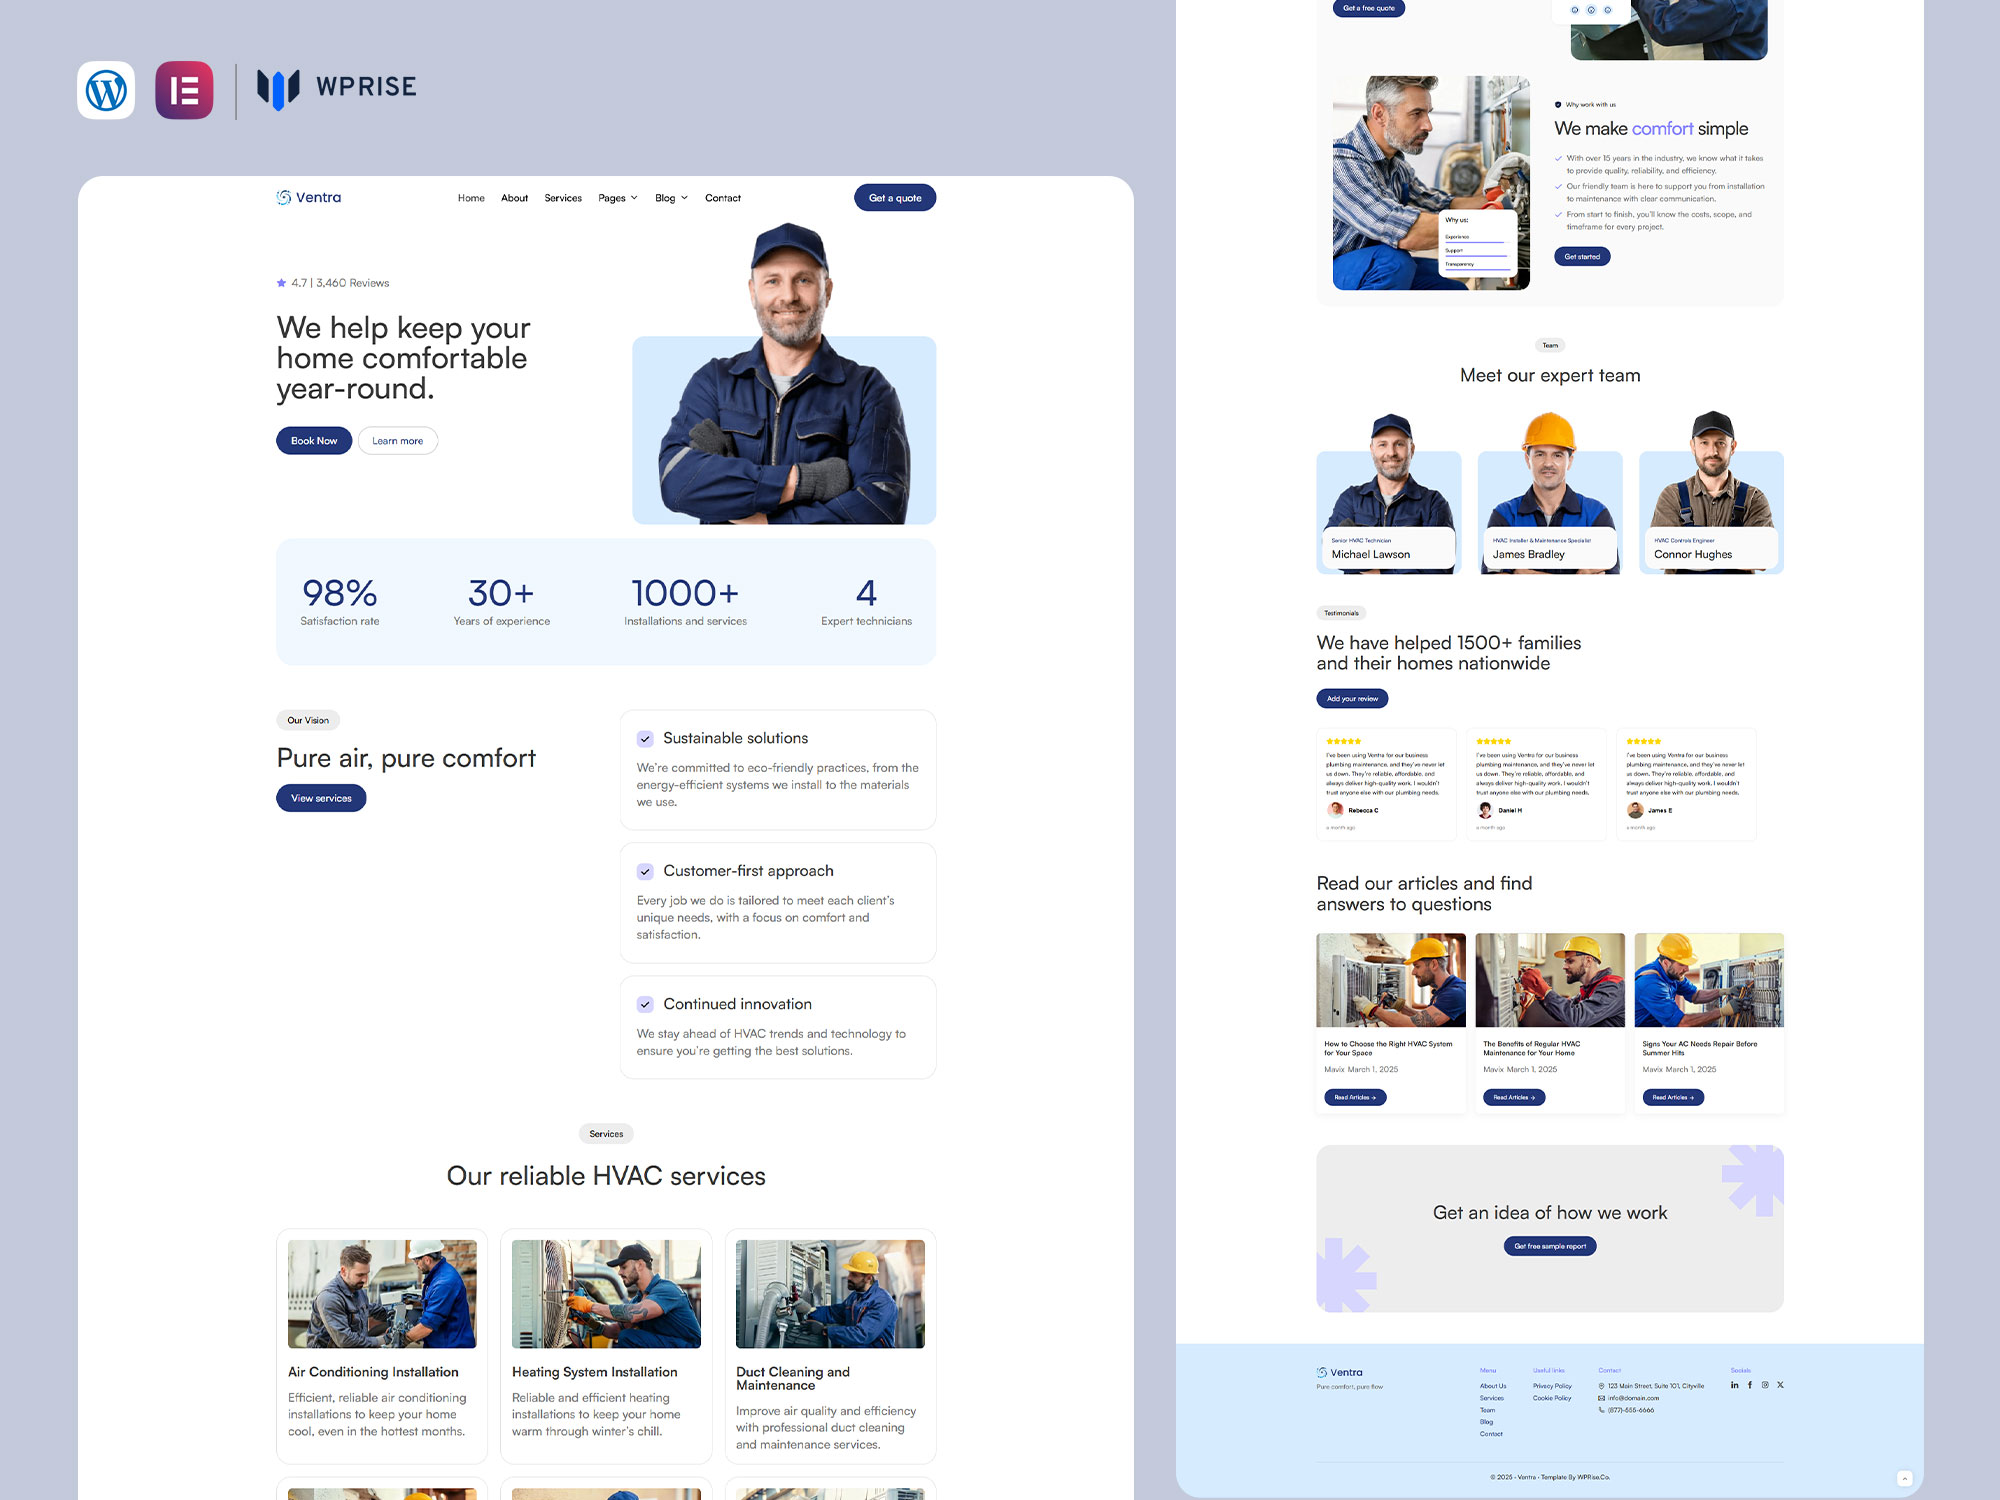Image resolution: width=2000 pixels, height=1500 pixels.
Task: Open the Contact nav item
Action: pyautogui.click(x=723, y=198)
